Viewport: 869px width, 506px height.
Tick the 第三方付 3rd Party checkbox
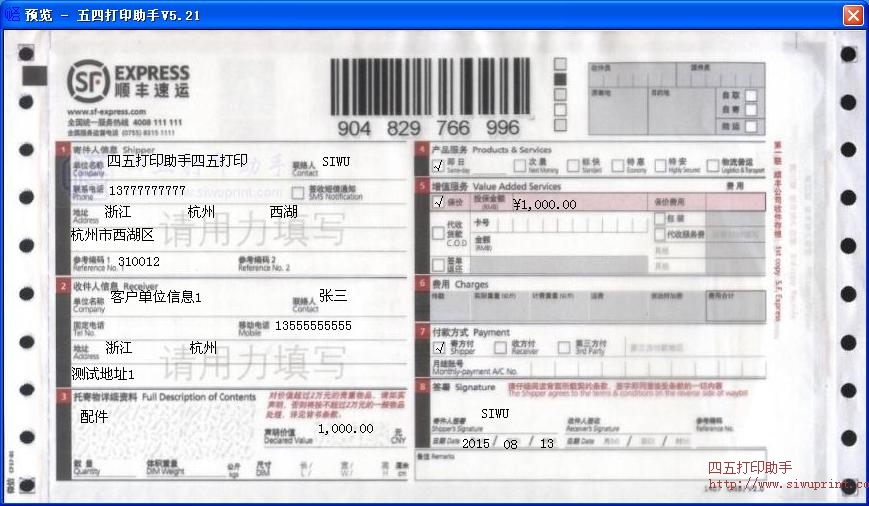click(x=564, y=347)
